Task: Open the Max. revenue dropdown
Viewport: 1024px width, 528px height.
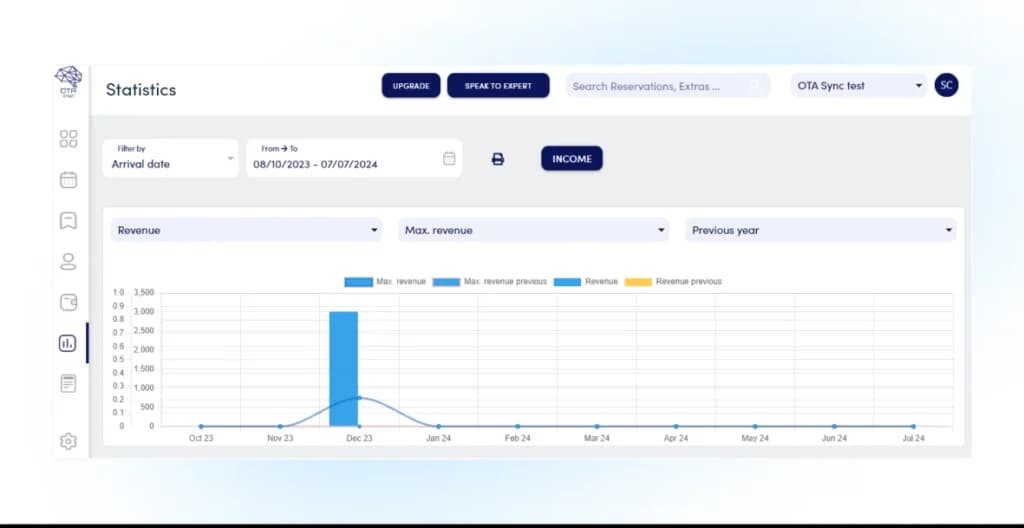Action: click(534, 230)
